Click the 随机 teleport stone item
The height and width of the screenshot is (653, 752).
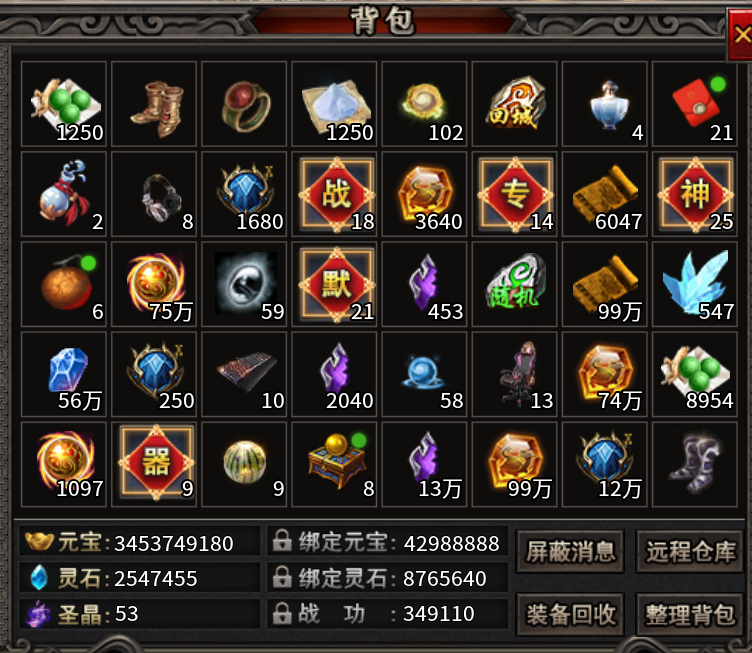tap(514, 284)
